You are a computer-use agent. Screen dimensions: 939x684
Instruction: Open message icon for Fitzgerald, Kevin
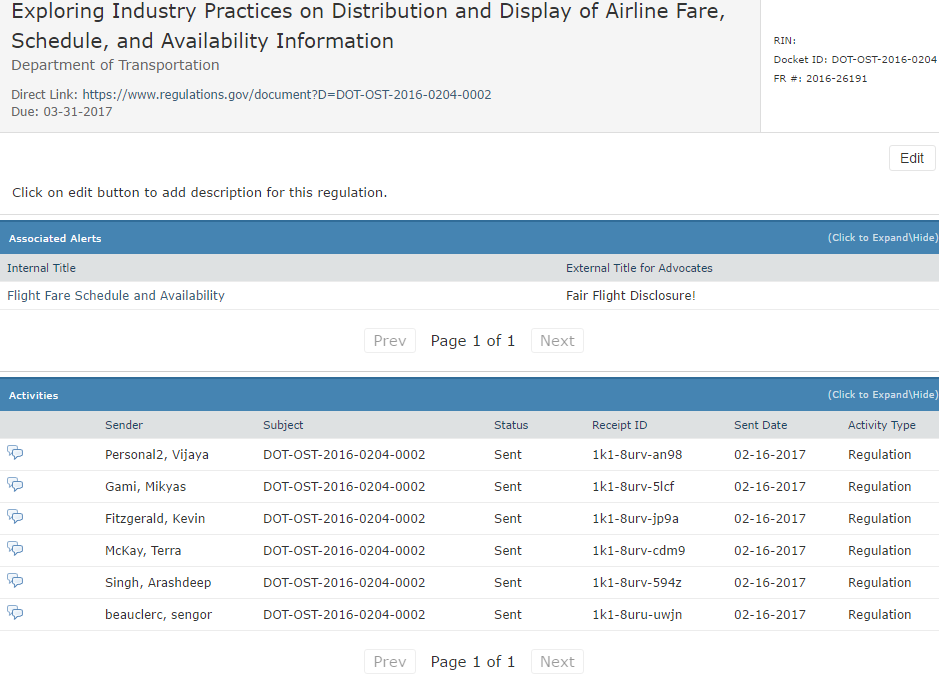15,517
